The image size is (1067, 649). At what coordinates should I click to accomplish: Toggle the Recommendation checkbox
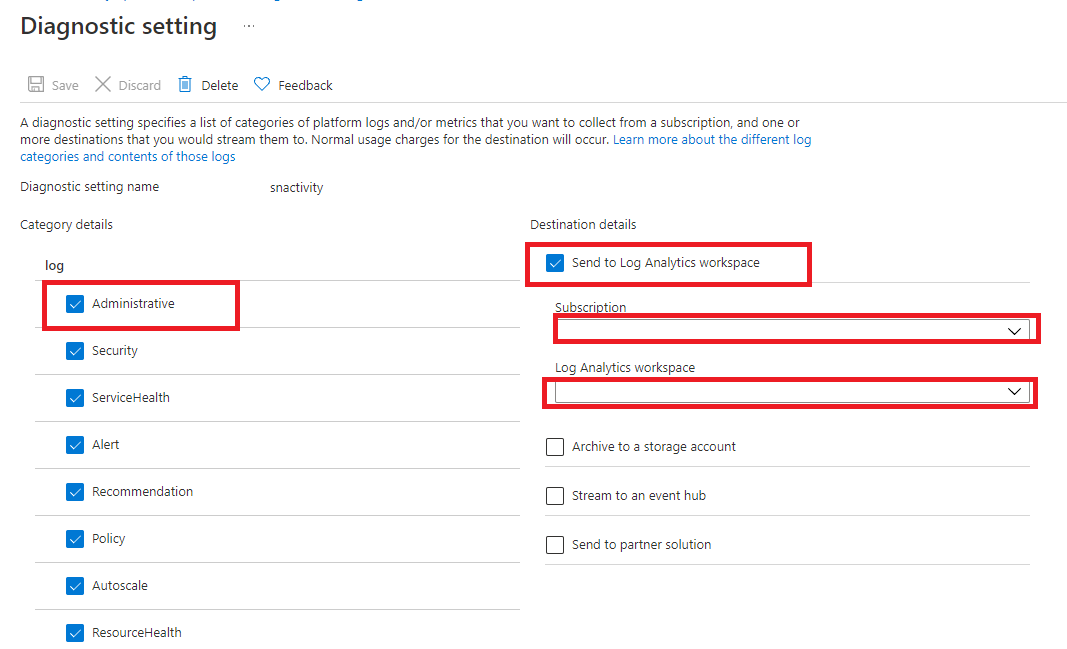(x=75, y=492)
